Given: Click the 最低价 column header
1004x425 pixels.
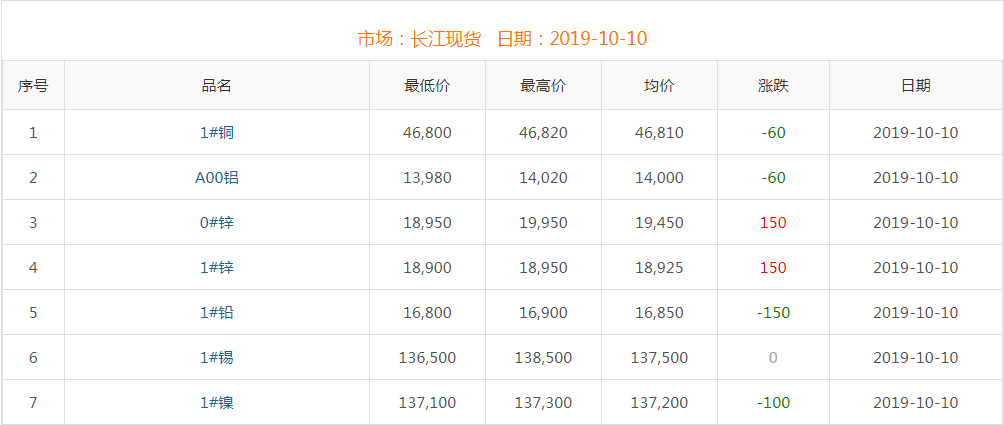Looking at the screenshot, I should click(x=427, y=86).
